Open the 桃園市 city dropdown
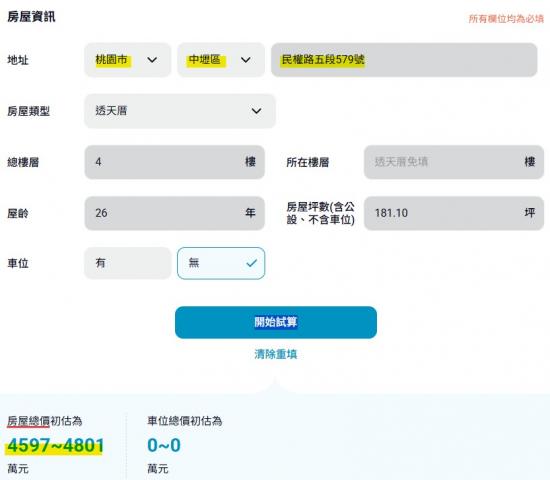Viewport: 550px width, 480px height. pyautogui.click(x=128, y=60)
